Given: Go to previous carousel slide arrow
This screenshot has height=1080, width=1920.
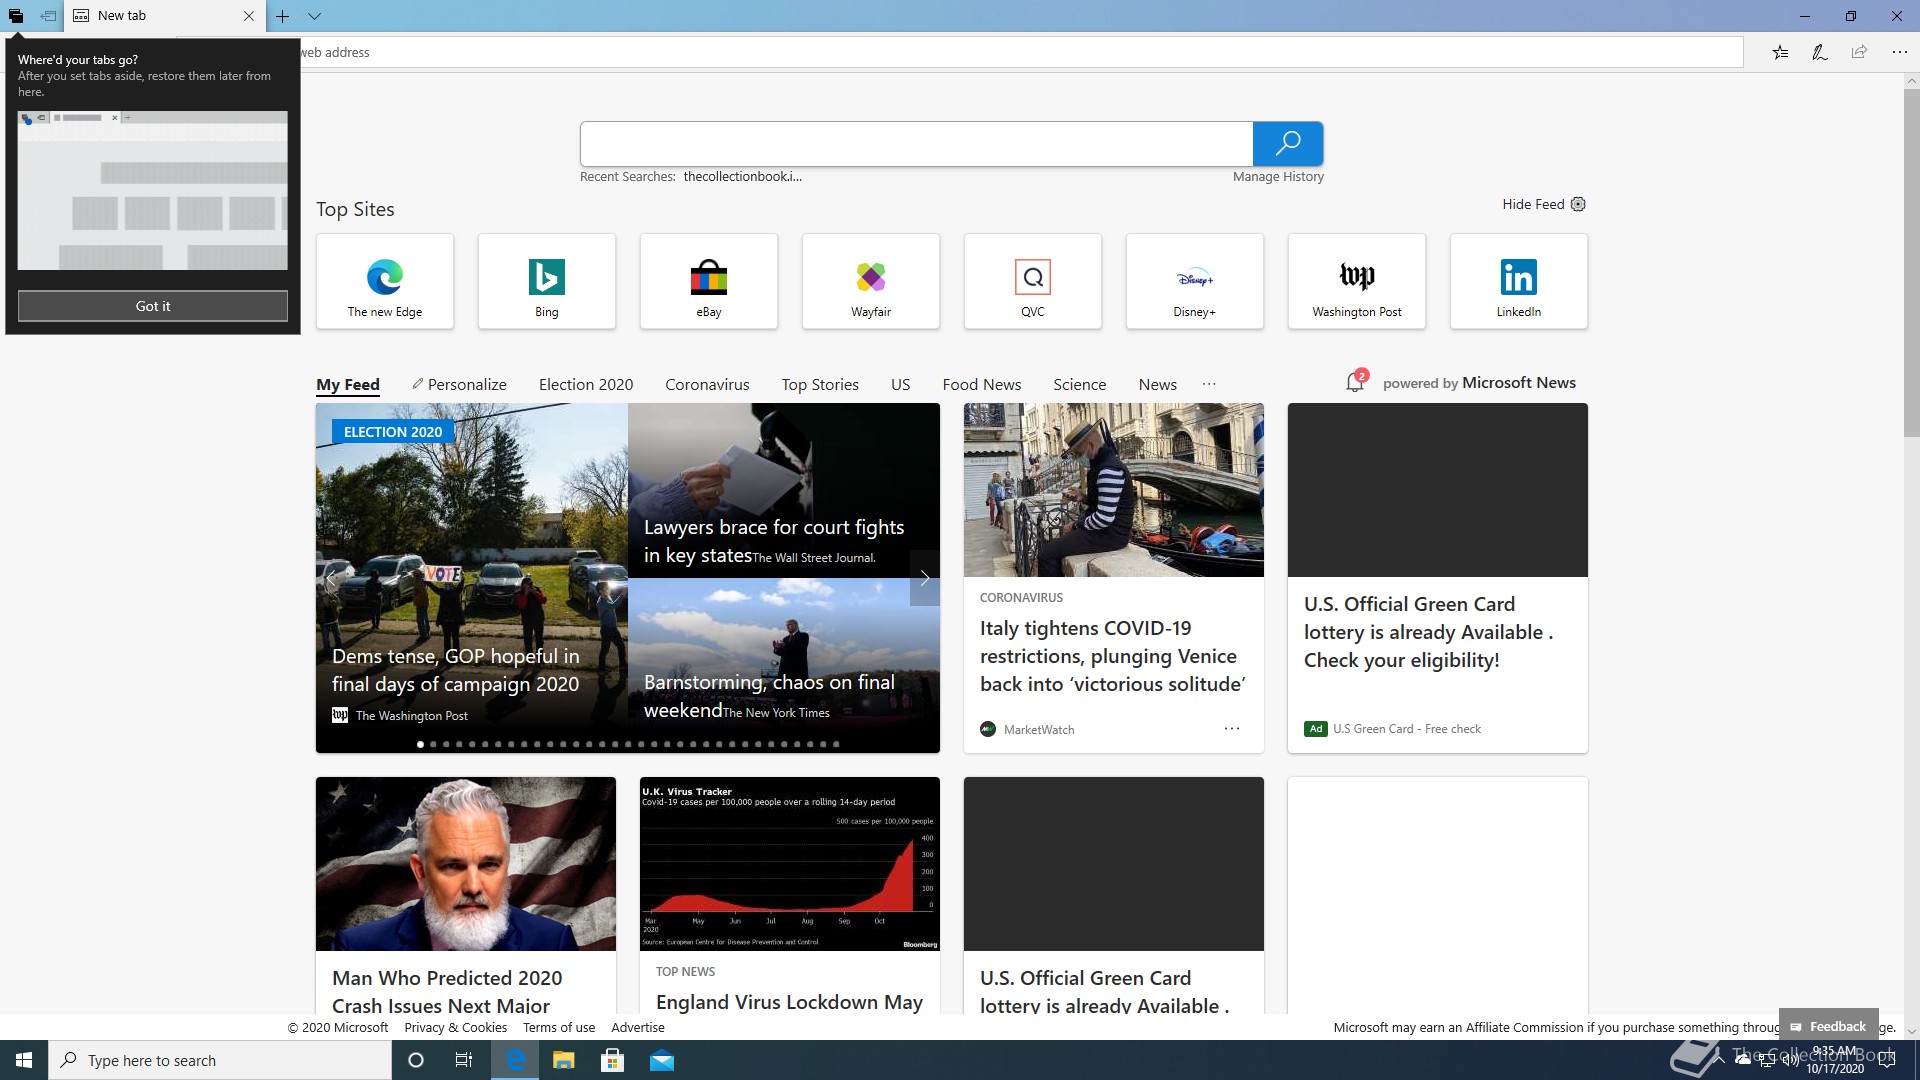Looking at the screenshot, I should (331, 578).
